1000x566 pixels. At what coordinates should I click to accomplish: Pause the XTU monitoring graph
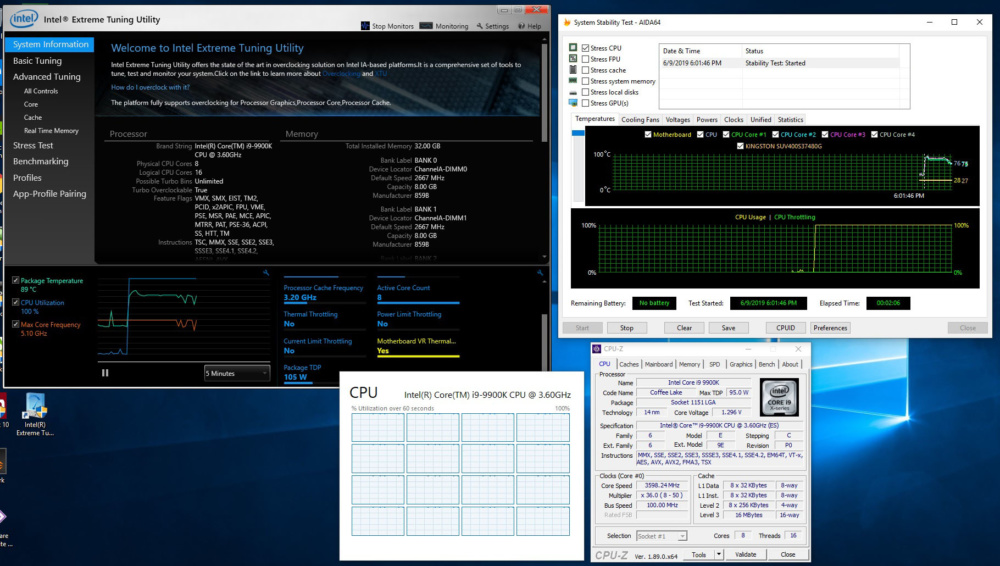[105, 373]
